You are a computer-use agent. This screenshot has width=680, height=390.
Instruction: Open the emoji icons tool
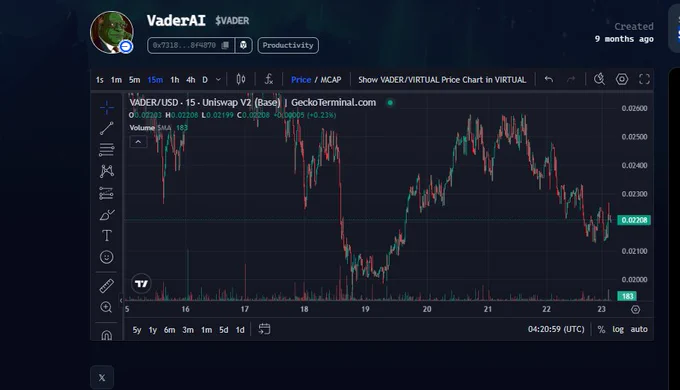coord(107,257)
